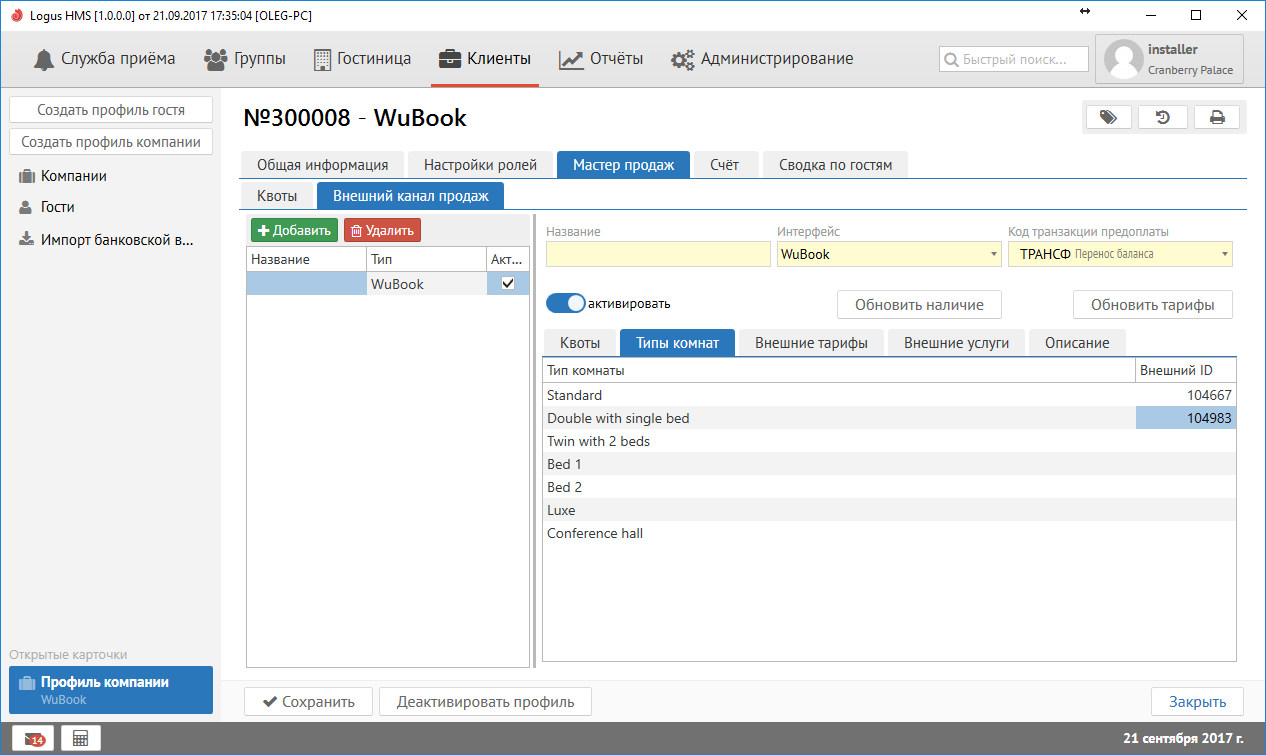This screenshot has width=1266, height=755.
Task: Toggle the активировать switch
Action: coord(566,303)
